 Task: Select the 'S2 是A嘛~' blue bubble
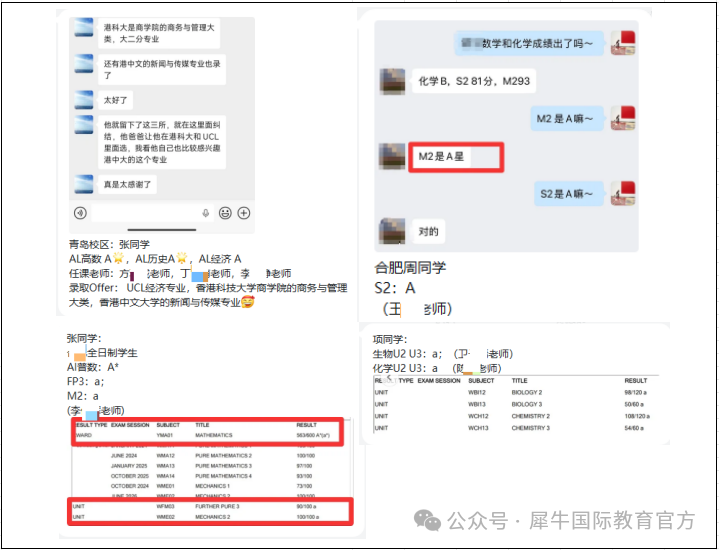569,194
